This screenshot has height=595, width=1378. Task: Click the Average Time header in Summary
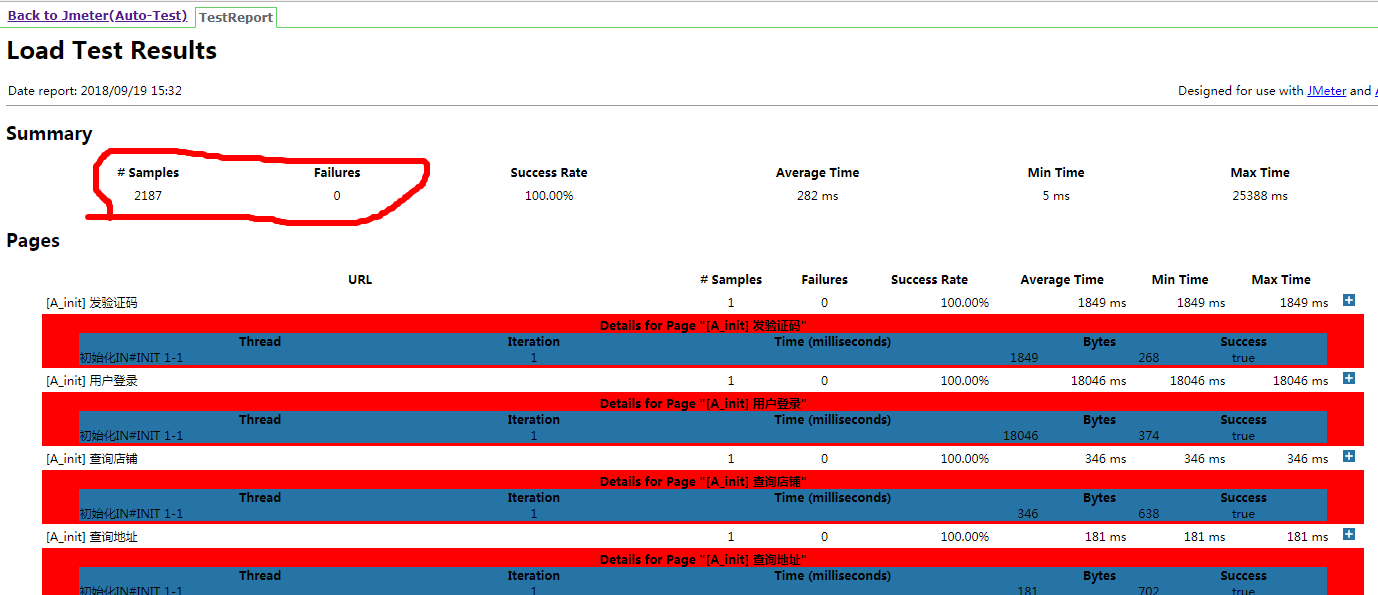[817, 173]
